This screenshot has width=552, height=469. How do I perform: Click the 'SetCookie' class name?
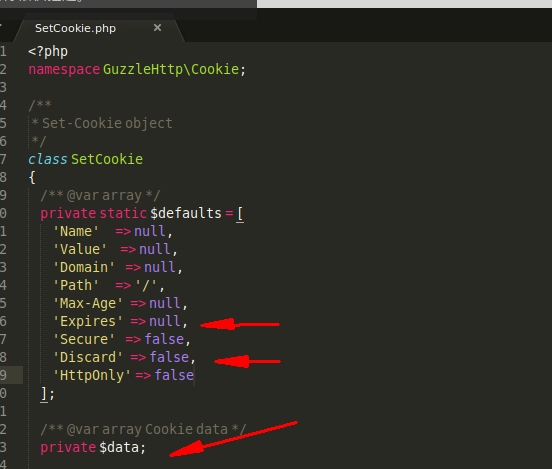coord(107,159)
